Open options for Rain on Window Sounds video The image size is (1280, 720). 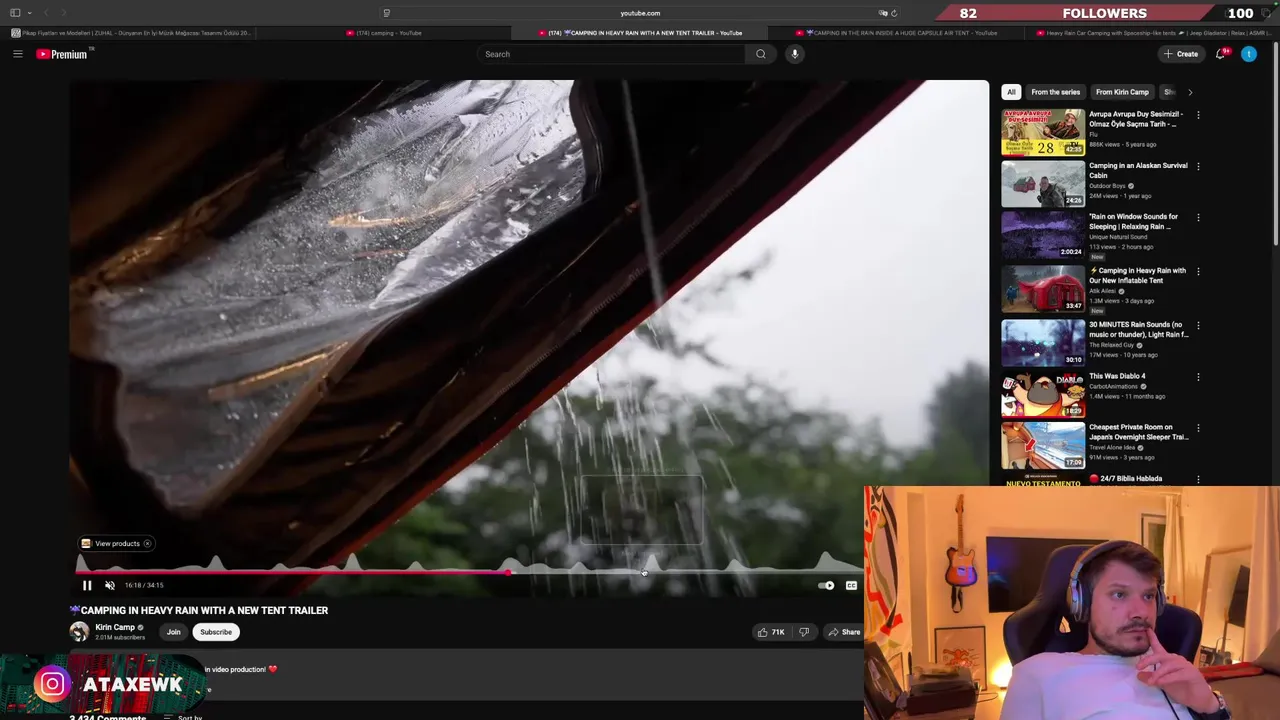[1198, 218]
